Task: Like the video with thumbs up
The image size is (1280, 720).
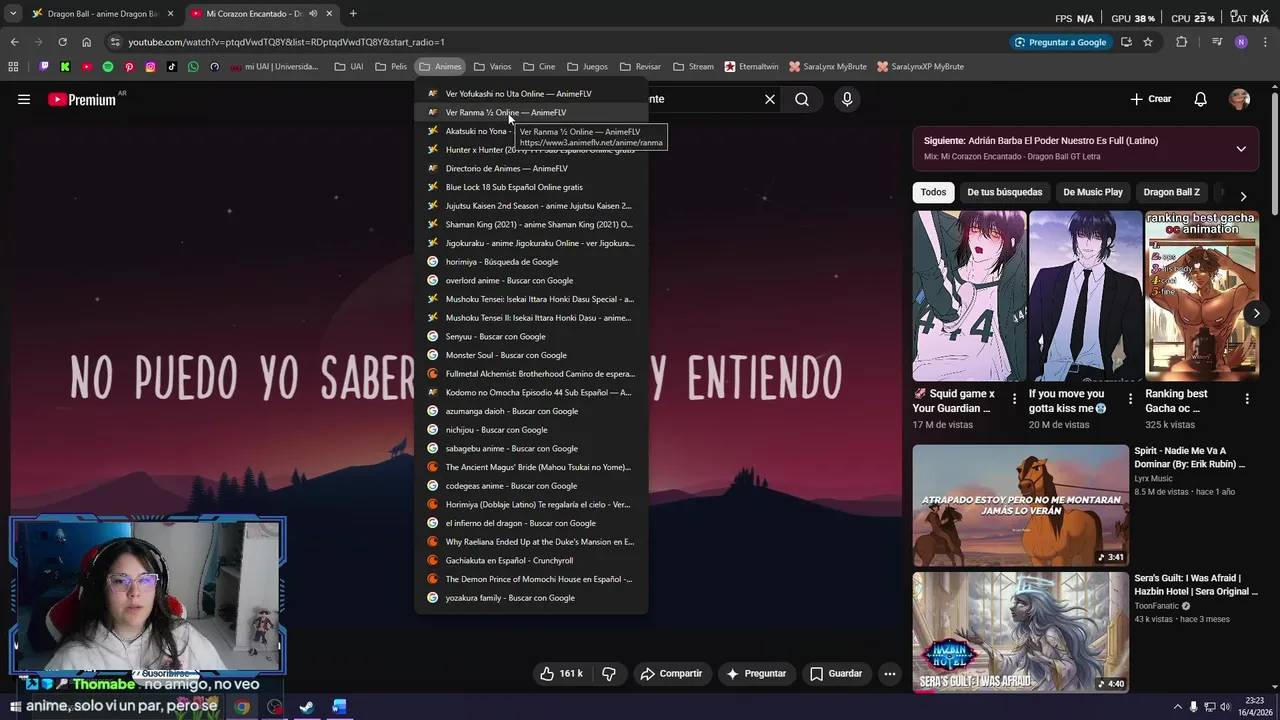Action: [561, 674]
